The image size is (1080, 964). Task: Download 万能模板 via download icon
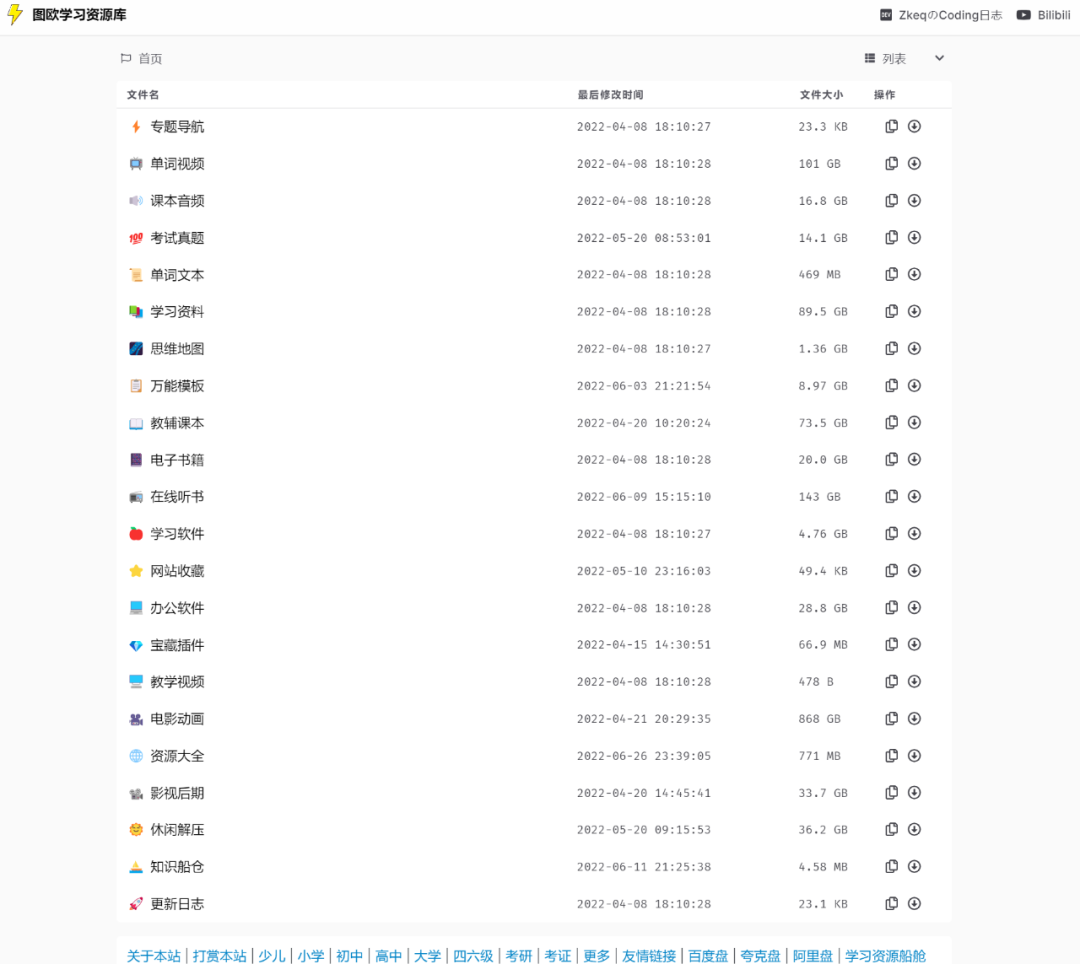pyautogui.click(x=914, y=386)
